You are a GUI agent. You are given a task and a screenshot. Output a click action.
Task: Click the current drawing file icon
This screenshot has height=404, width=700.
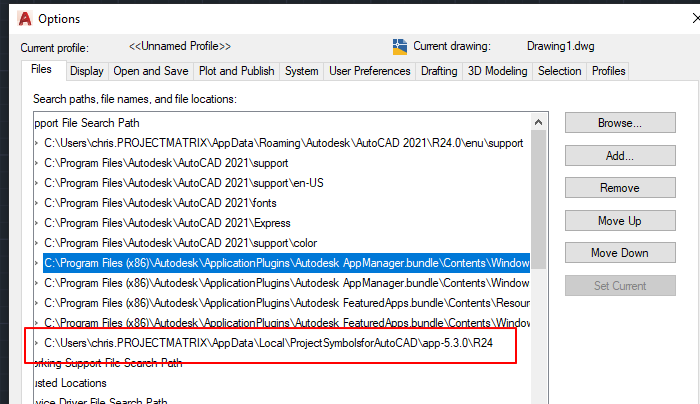coord(400,46)
